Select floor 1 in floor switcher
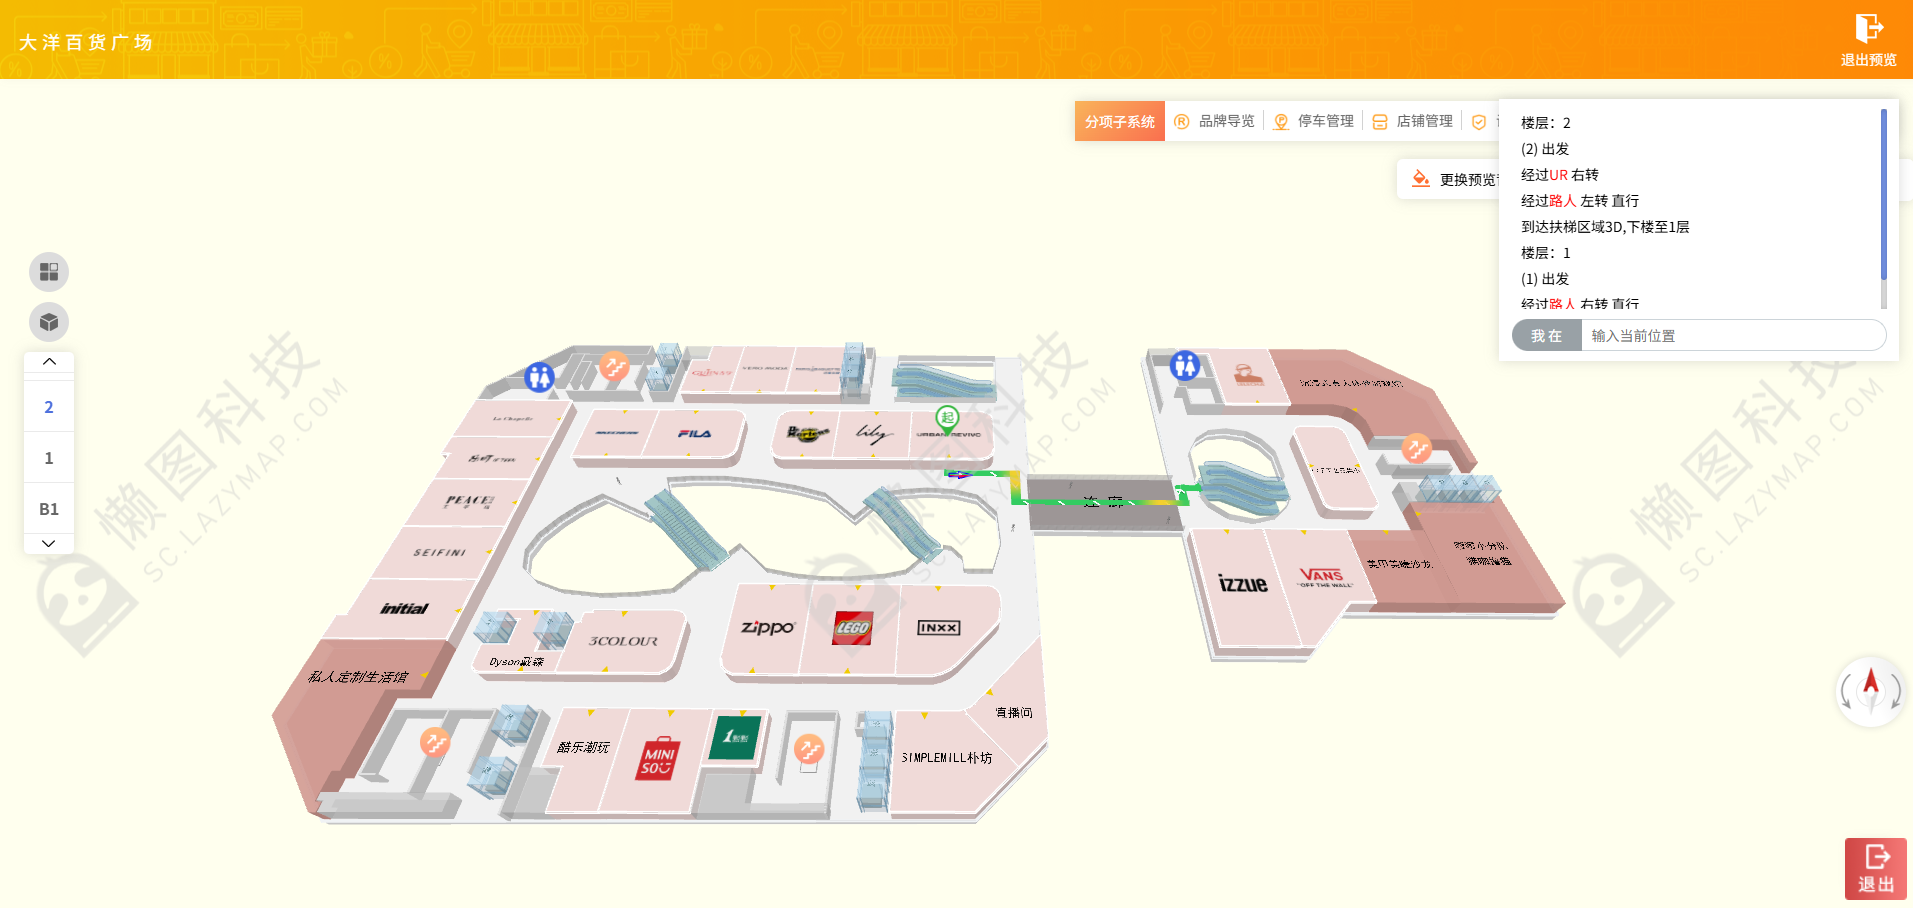Image resolution: width=1913 pixels, height=908 pixels. (49, 458)
